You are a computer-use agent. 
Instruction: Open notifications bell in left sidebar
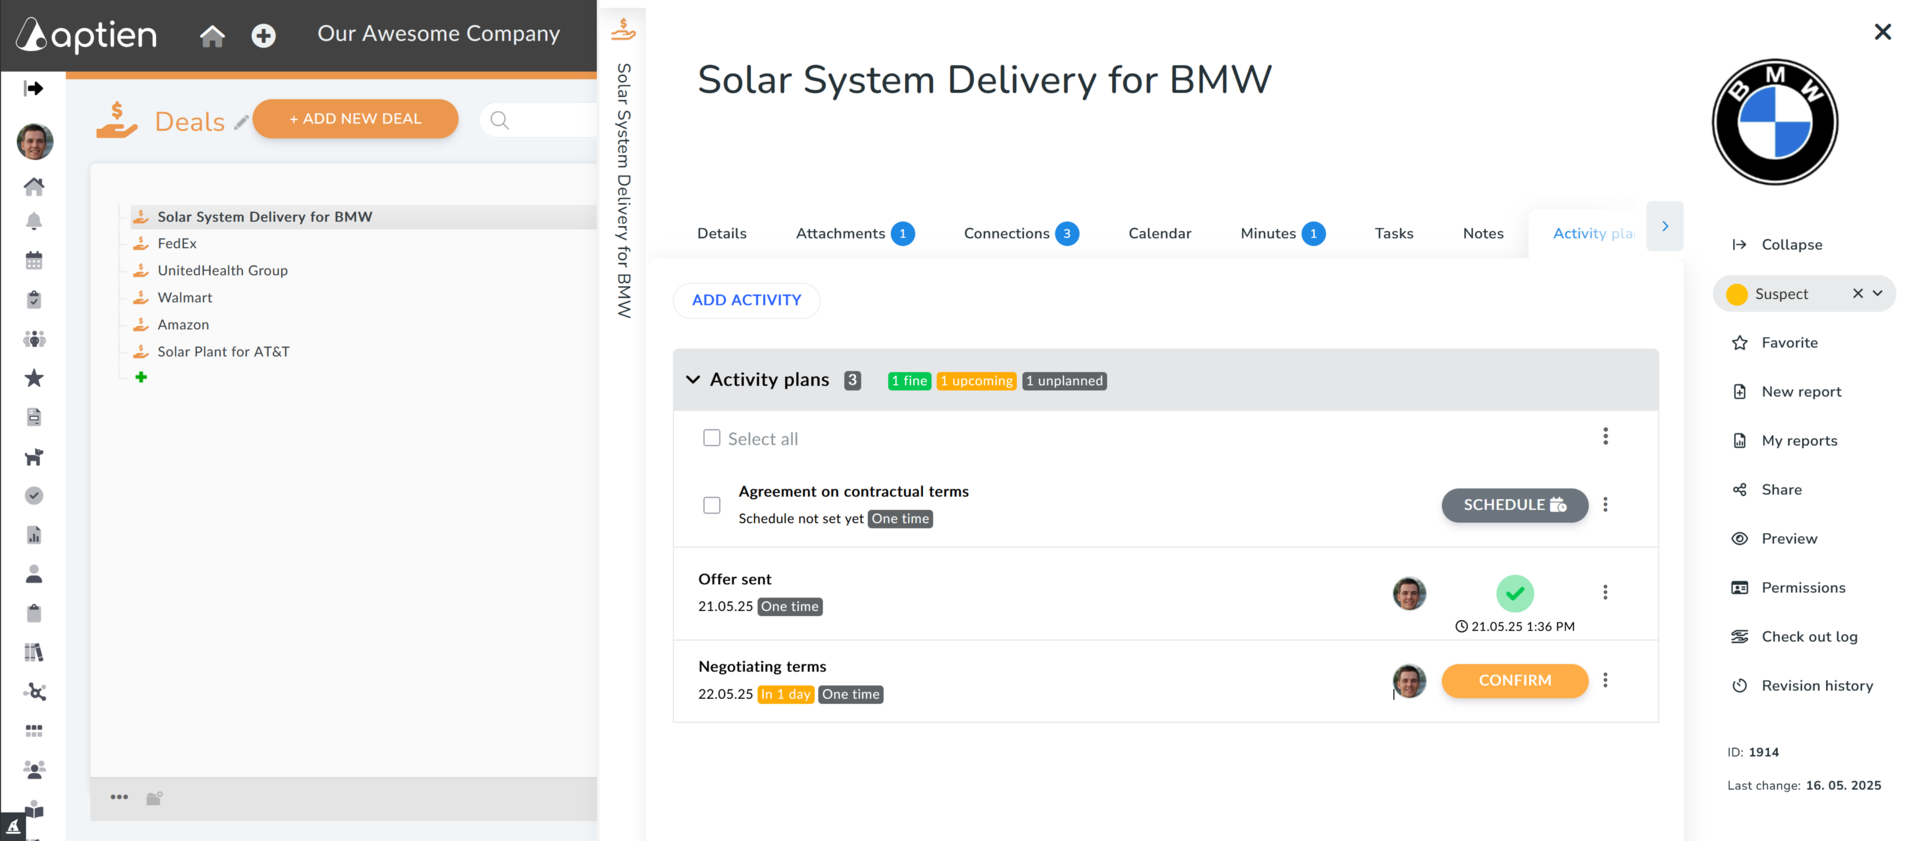click(x=34, y=221)
